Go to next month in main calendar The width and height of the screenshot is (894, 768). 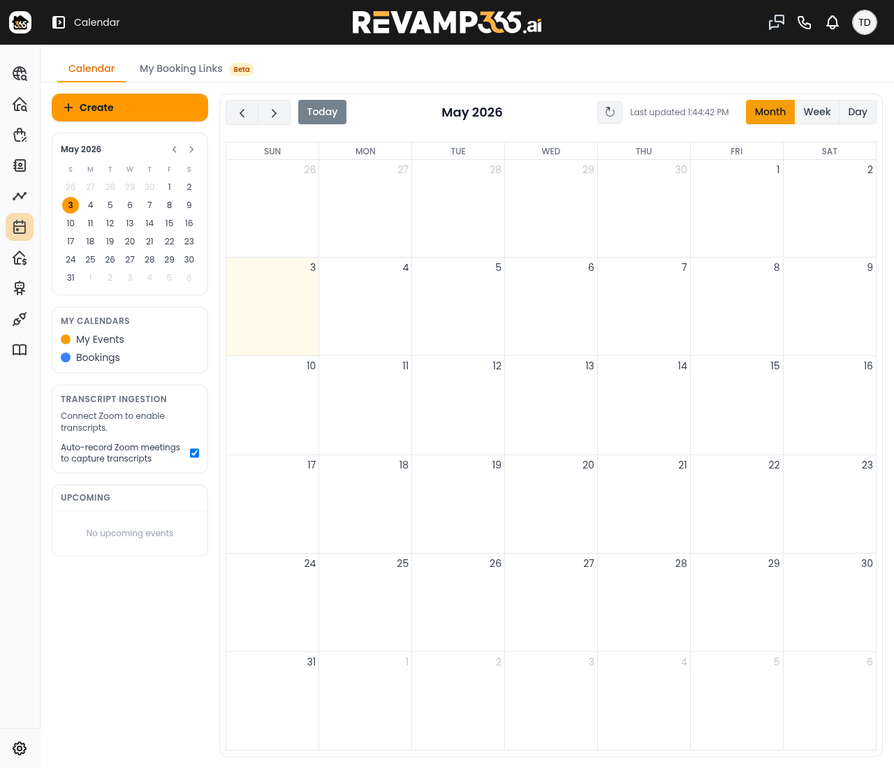pos(274,112)
